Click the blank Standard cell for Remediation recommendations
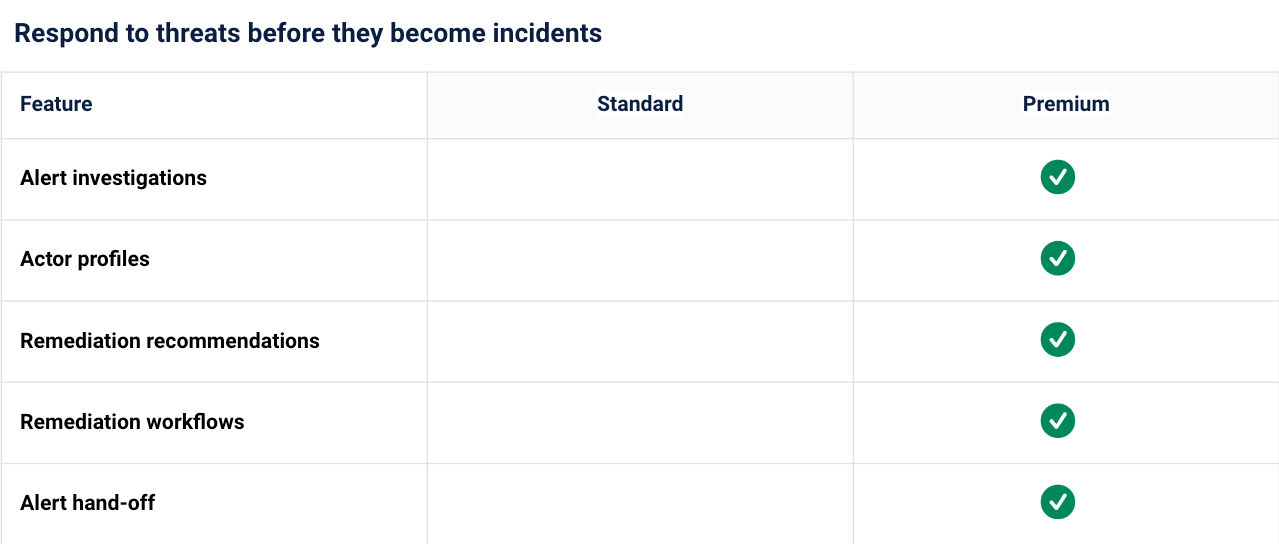The image size is (1279, 544). coord(640,341)
